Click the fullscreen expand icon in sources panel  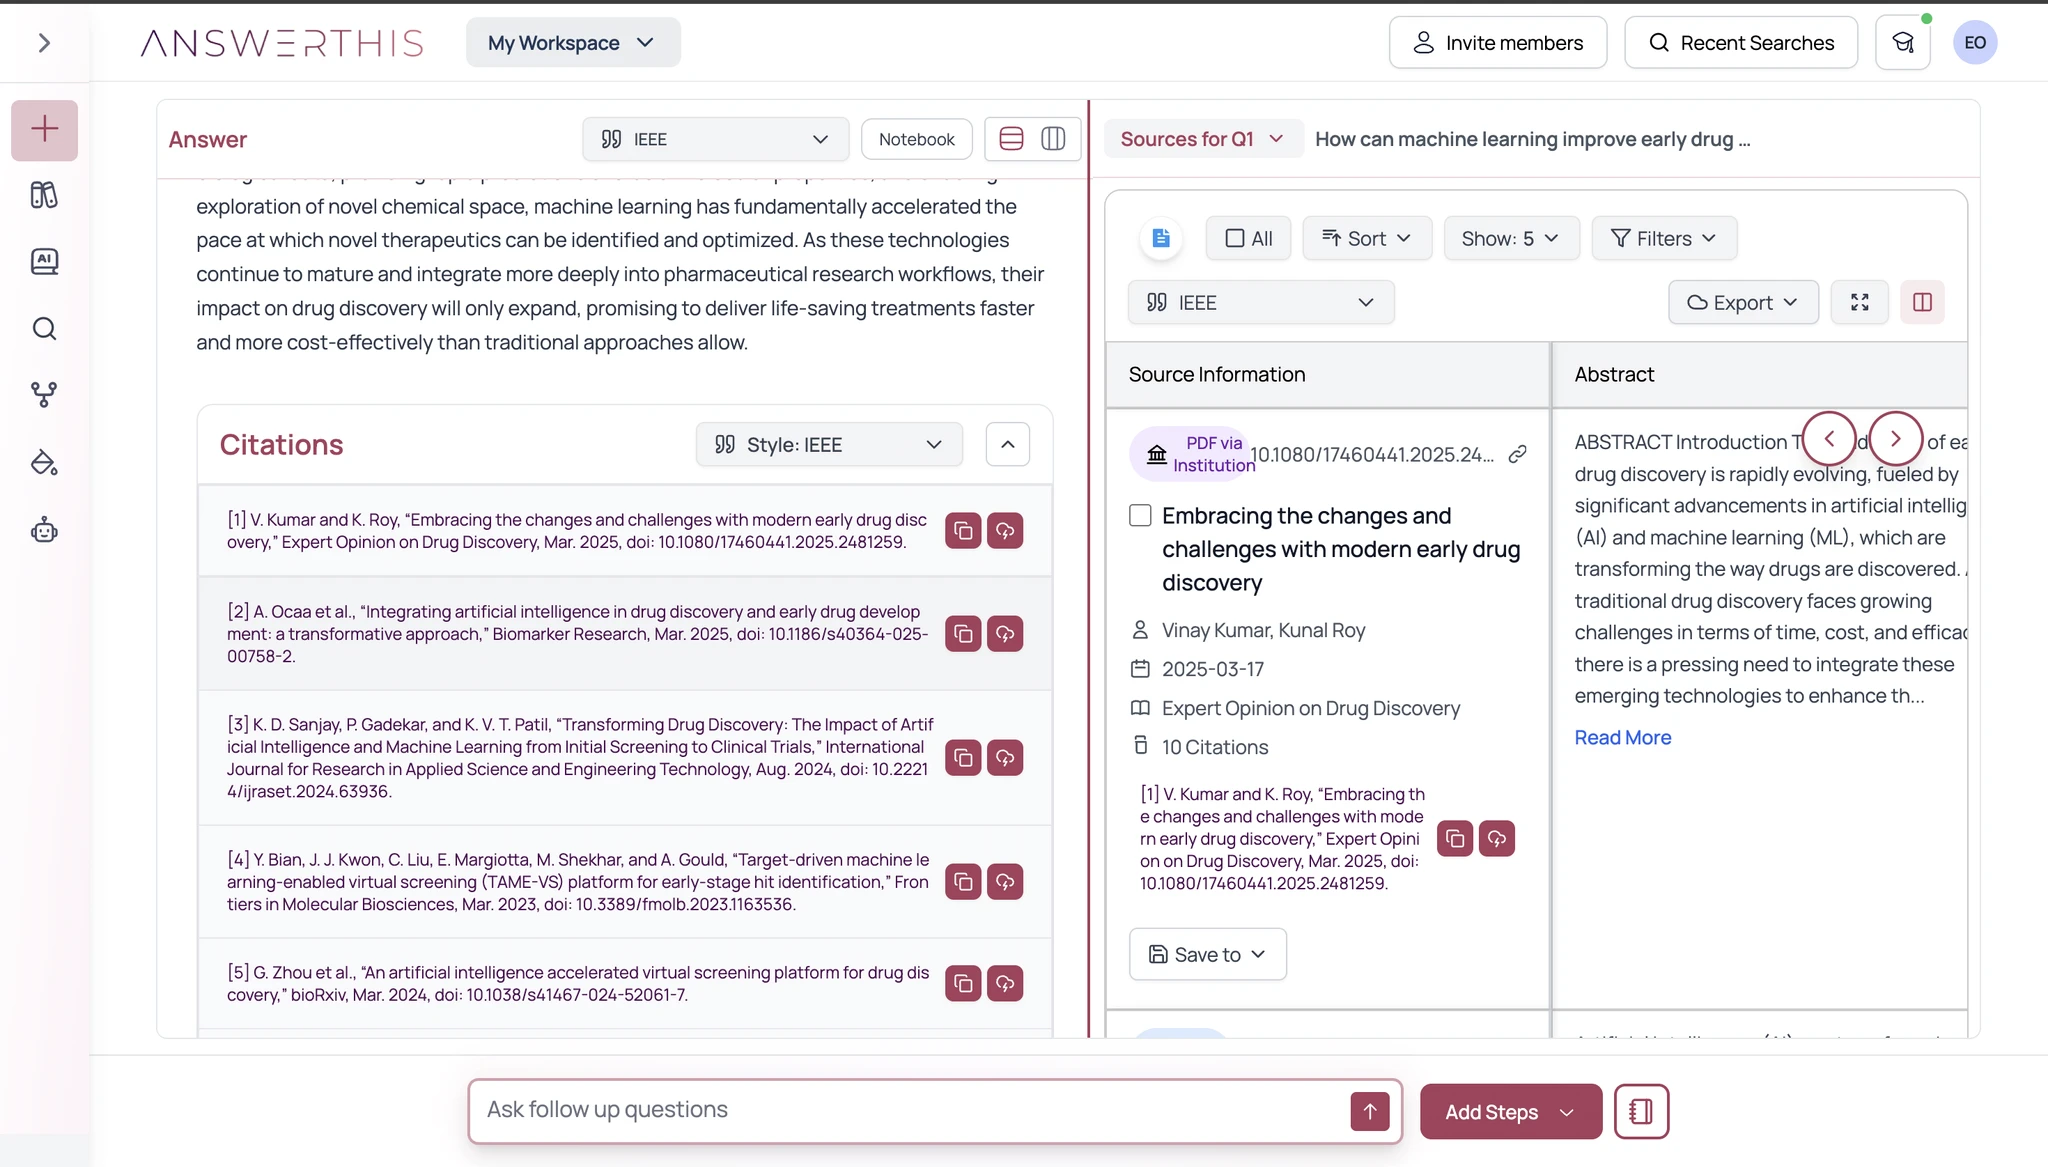1859,302
